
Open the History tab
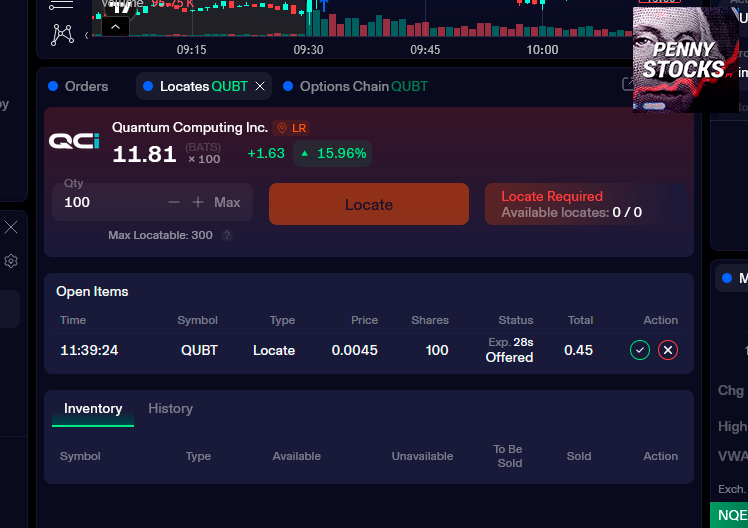pos(170,409)
